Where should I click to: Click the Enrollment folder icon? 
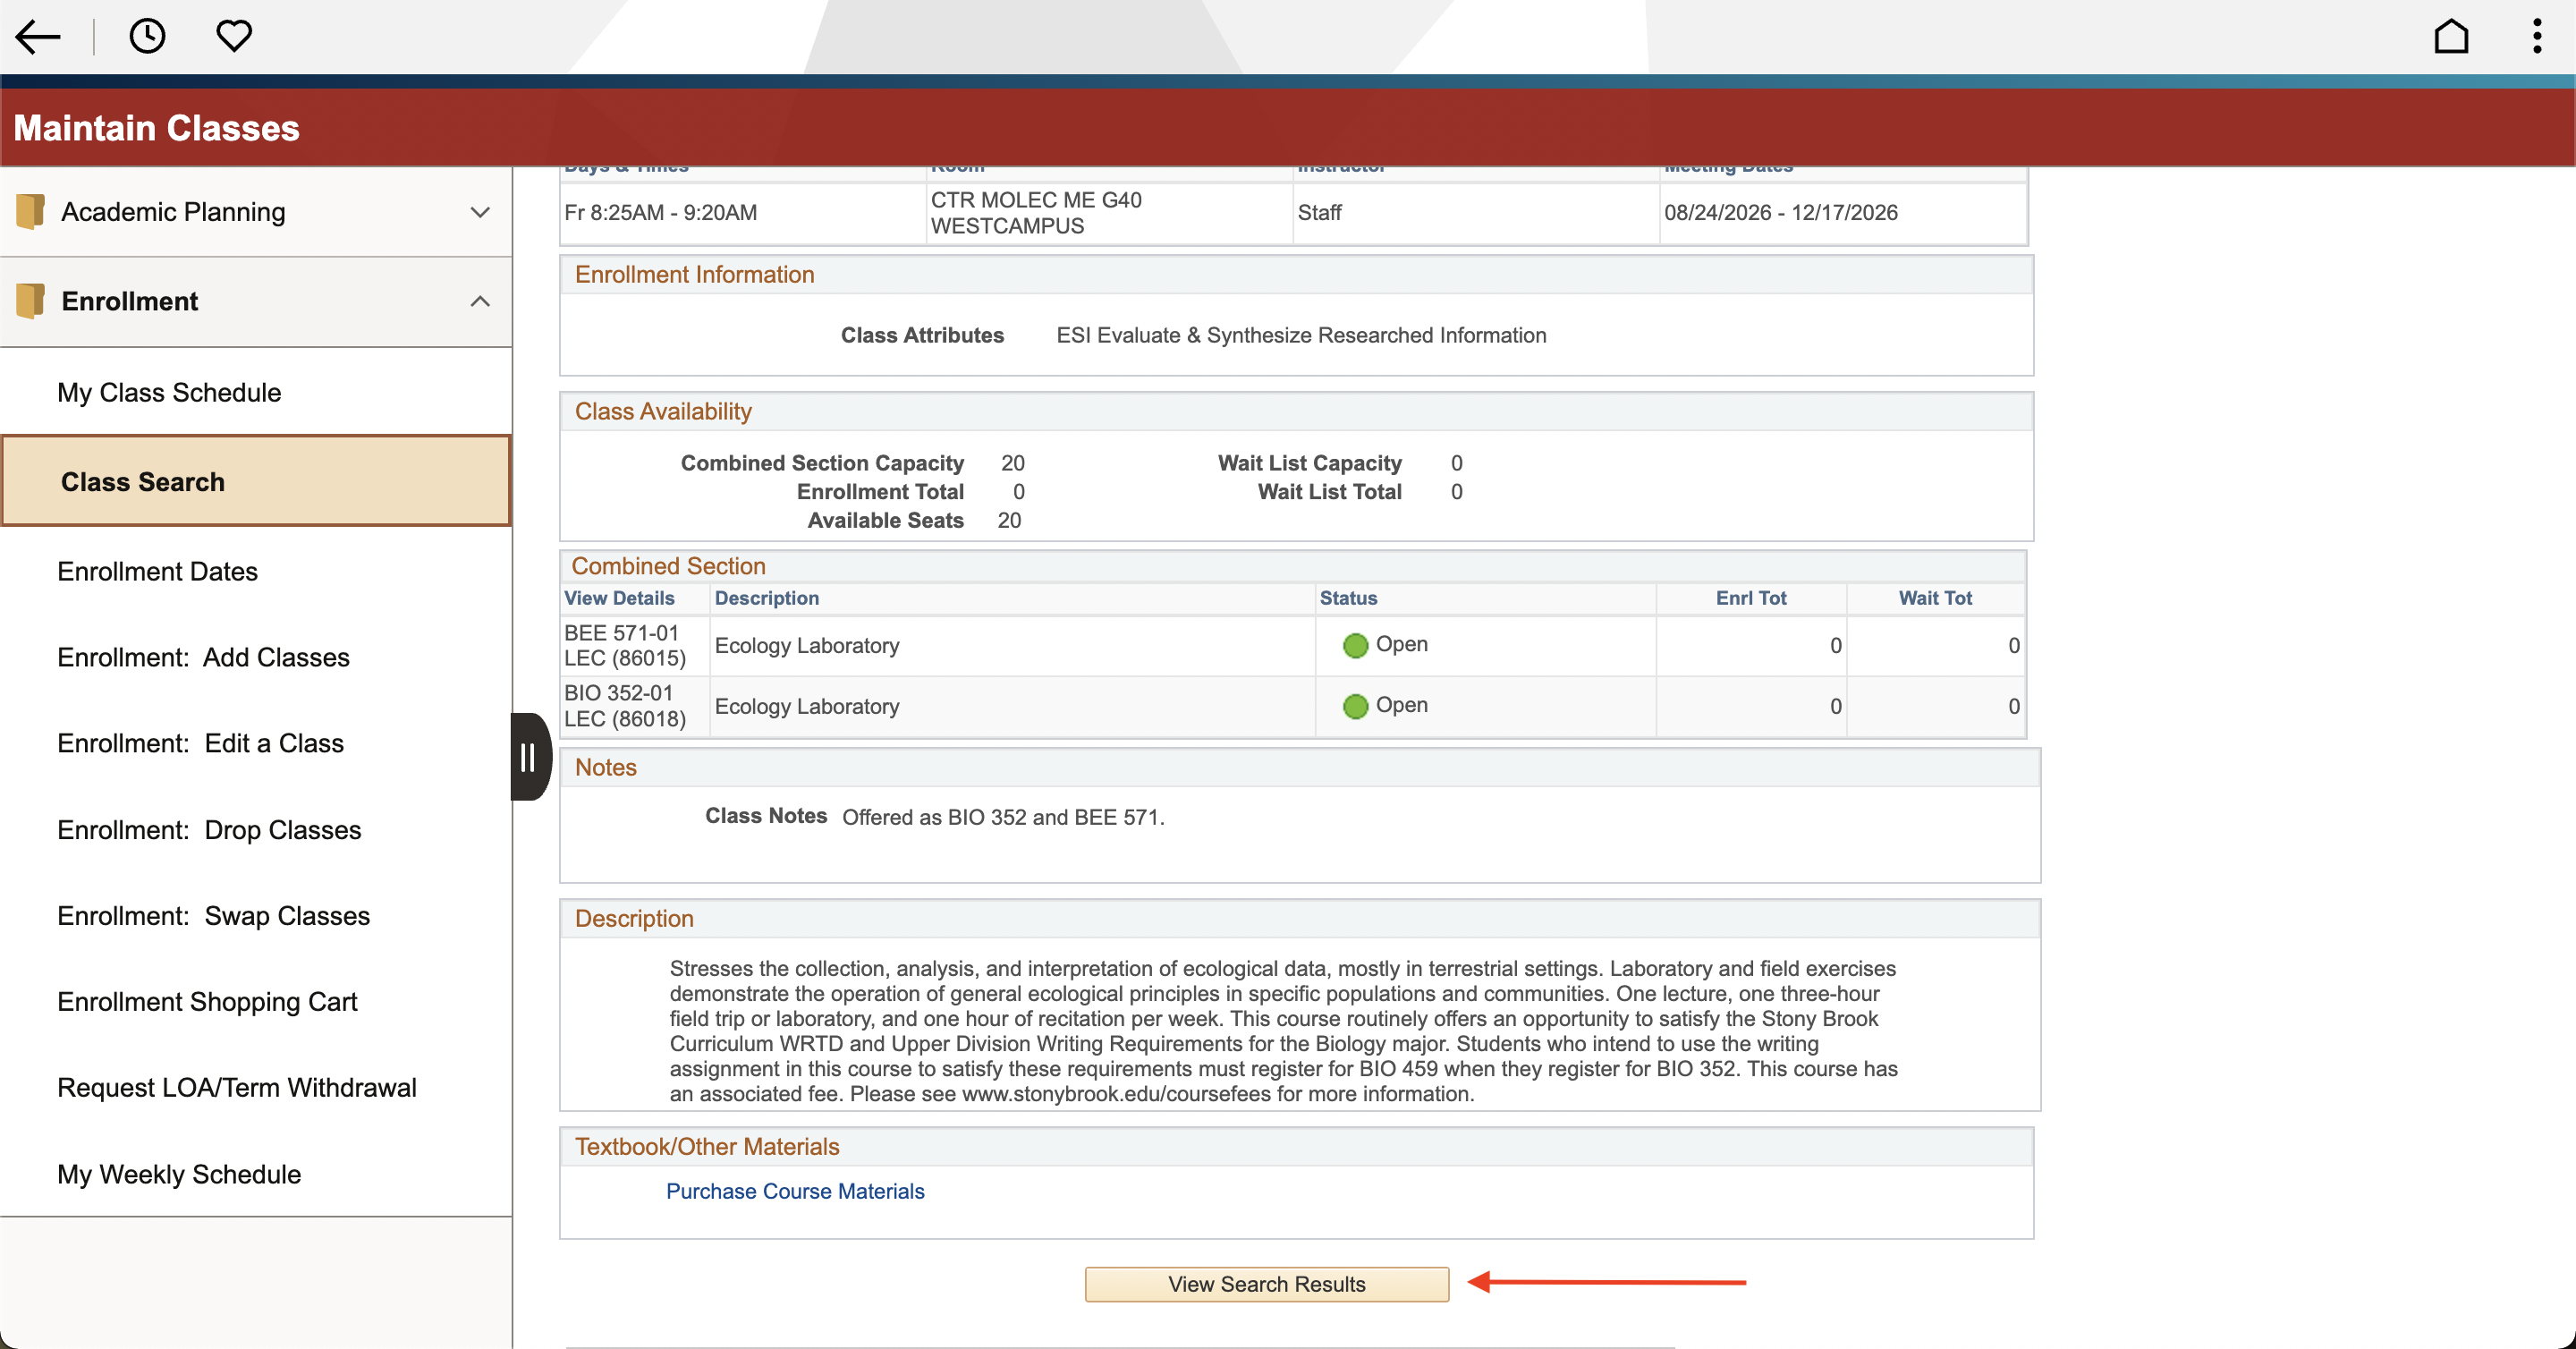[30, 301]
